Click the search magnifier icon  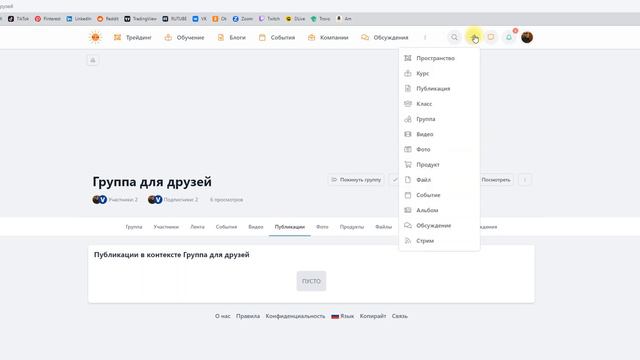coord(454,38)
